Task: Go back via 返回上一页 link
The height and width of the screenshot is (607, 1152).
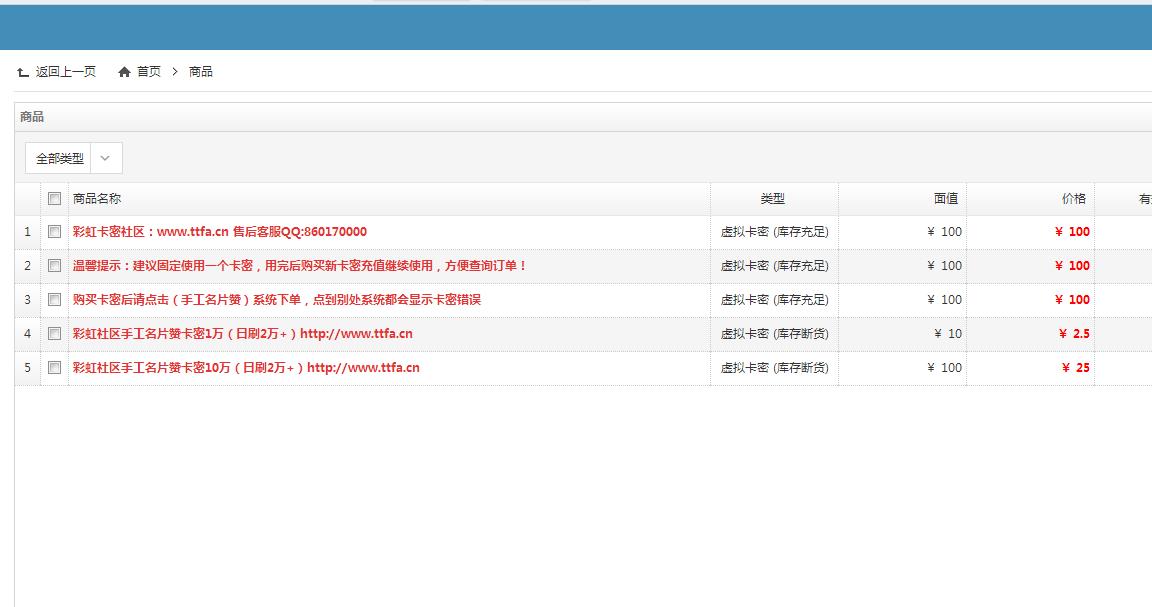Action: 65,71
